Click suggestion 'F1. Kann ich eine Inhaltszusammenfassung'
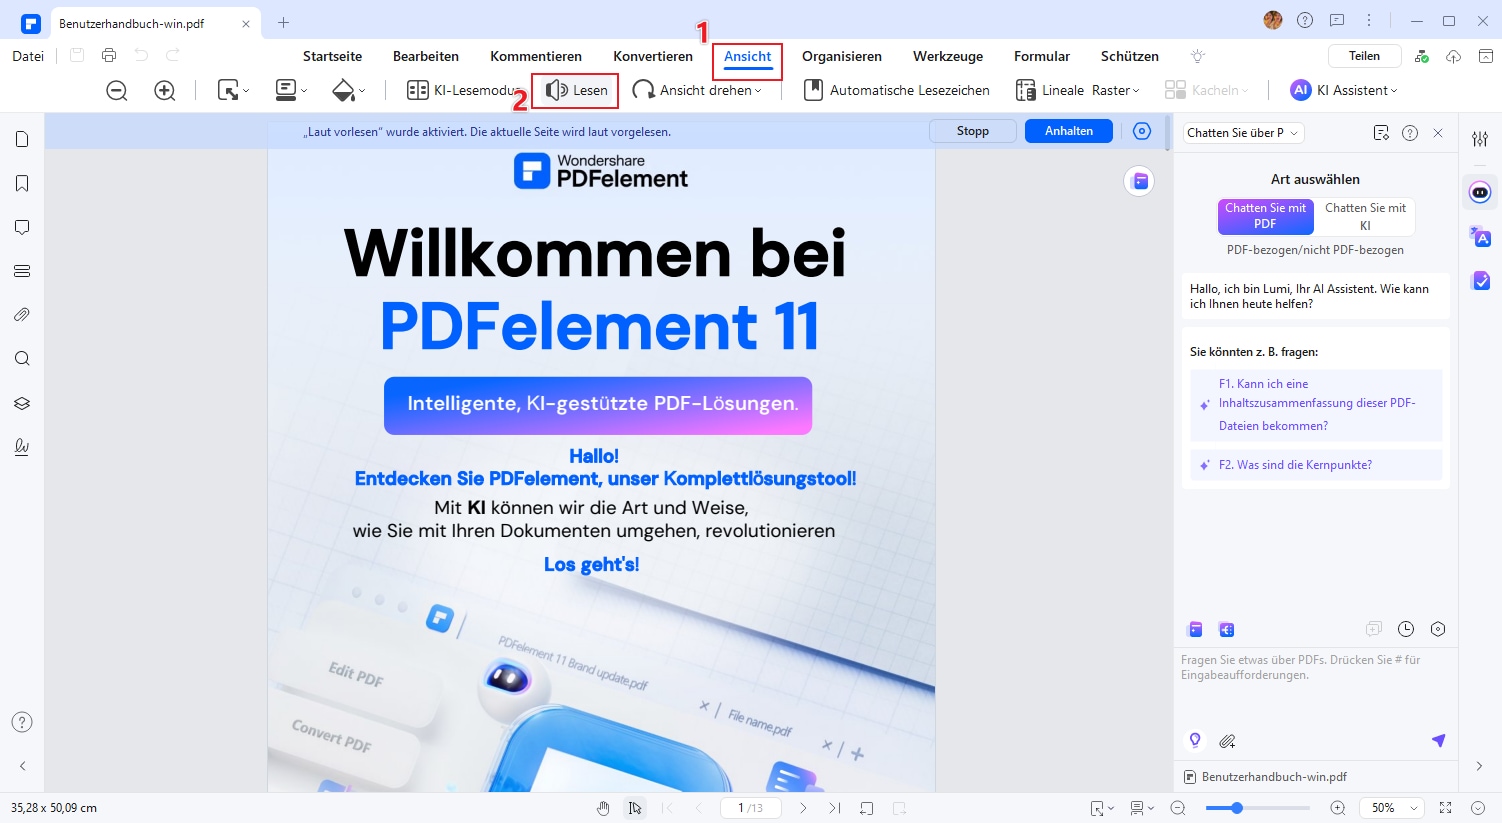The width and height of the screenshot is (1502, 823). pos(1316,405)
